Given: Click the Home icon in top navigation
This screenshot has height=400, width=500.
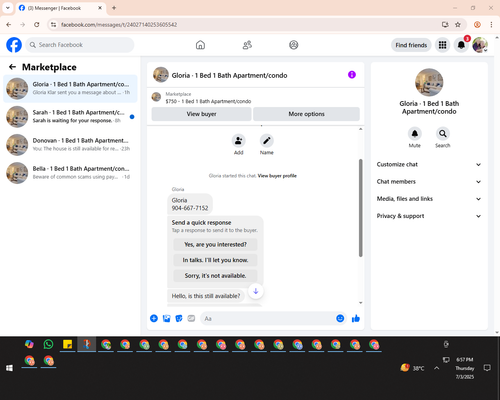Looking at the screenshot, I should (x=200, y=45).
